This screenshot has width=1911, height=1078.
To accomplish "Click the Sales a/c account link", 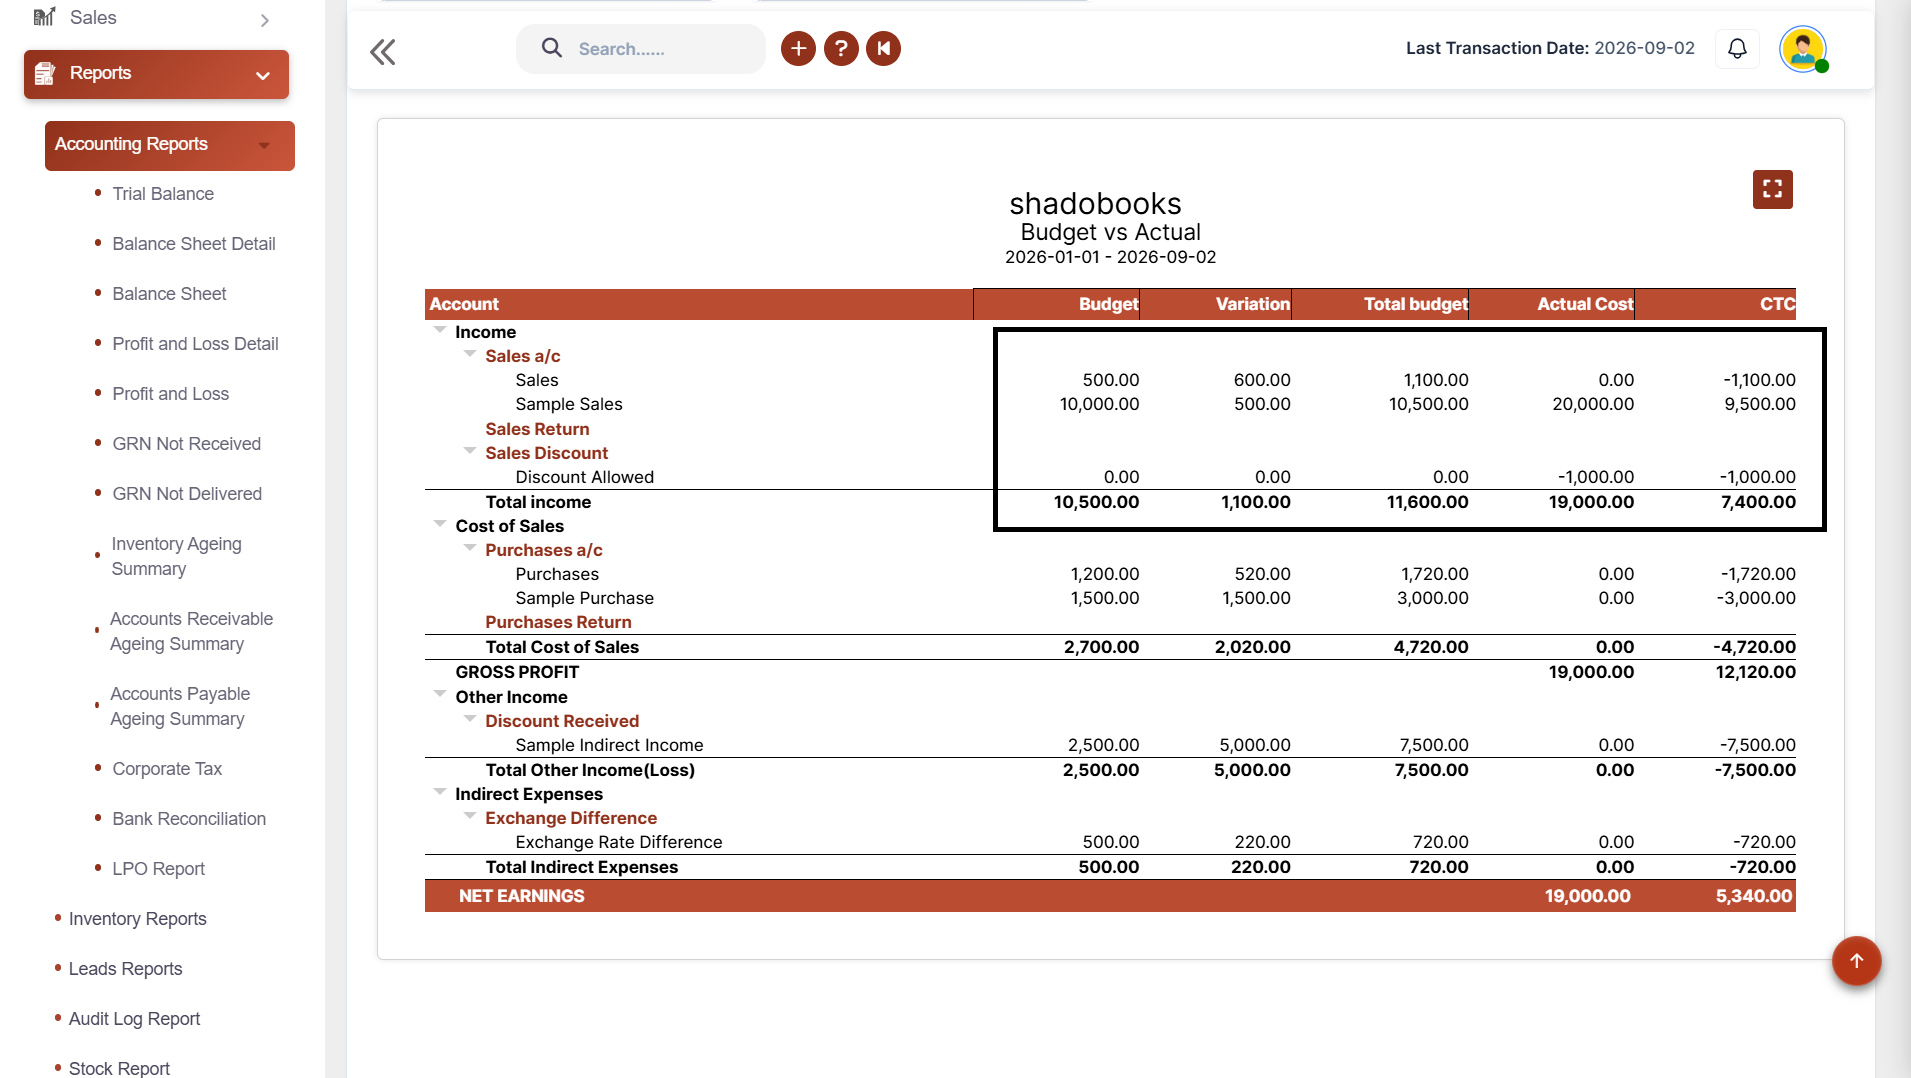I will tap(522, 356).
